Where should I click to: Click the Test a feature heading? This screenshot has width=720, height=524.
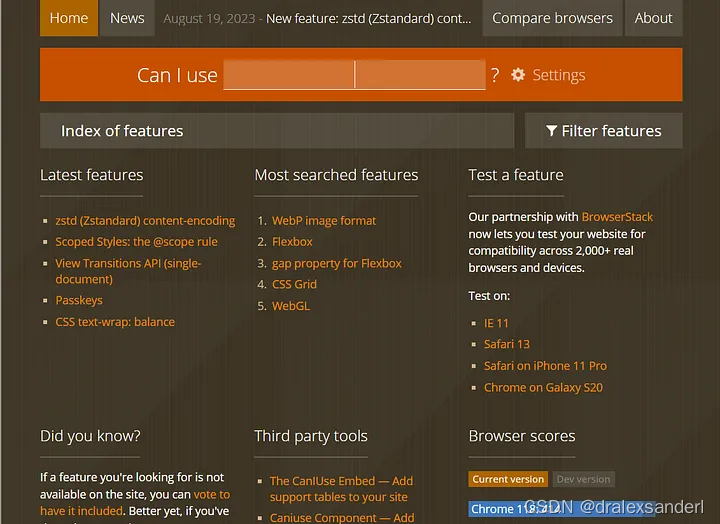coord(516,175)
